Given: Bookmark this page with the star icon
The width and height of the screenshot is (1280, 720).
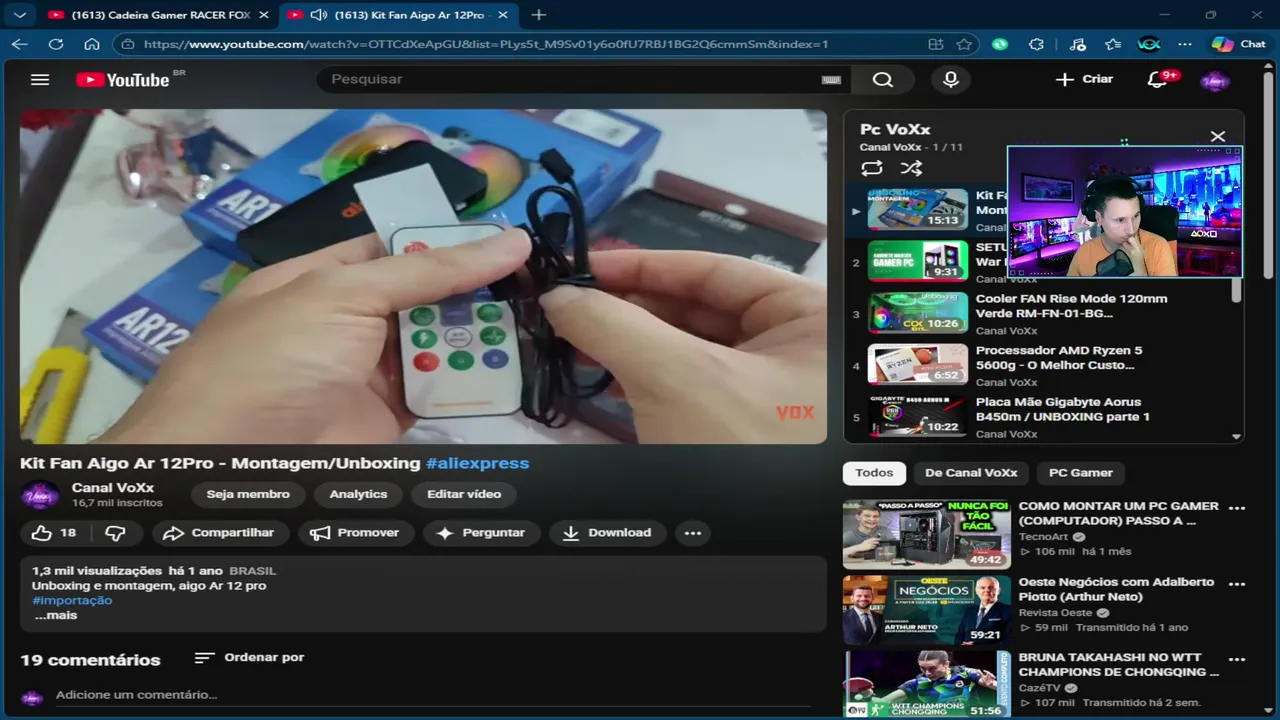Looking at the screenshot, I should pos(964,44).
